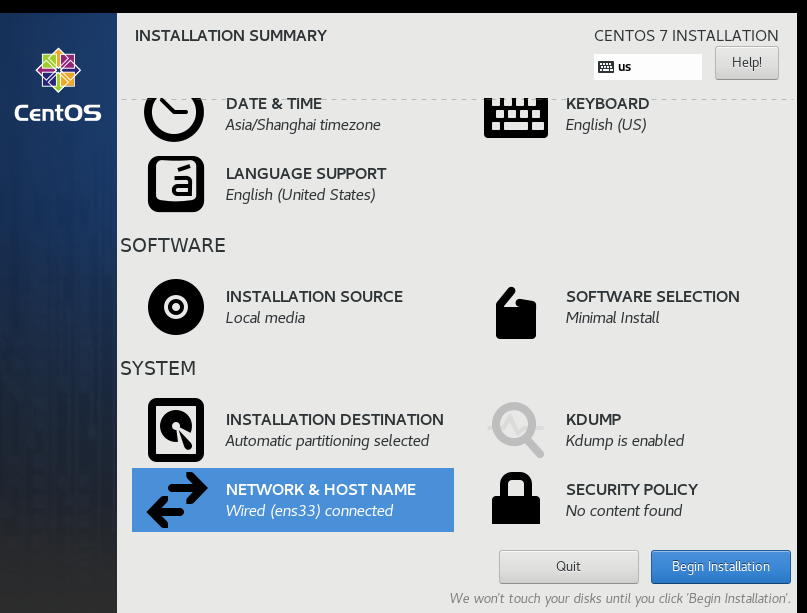Click the 'Asia/Shanghai timezone' text
This screenshot has width=807, height=613.
click(x=303, y=125)
